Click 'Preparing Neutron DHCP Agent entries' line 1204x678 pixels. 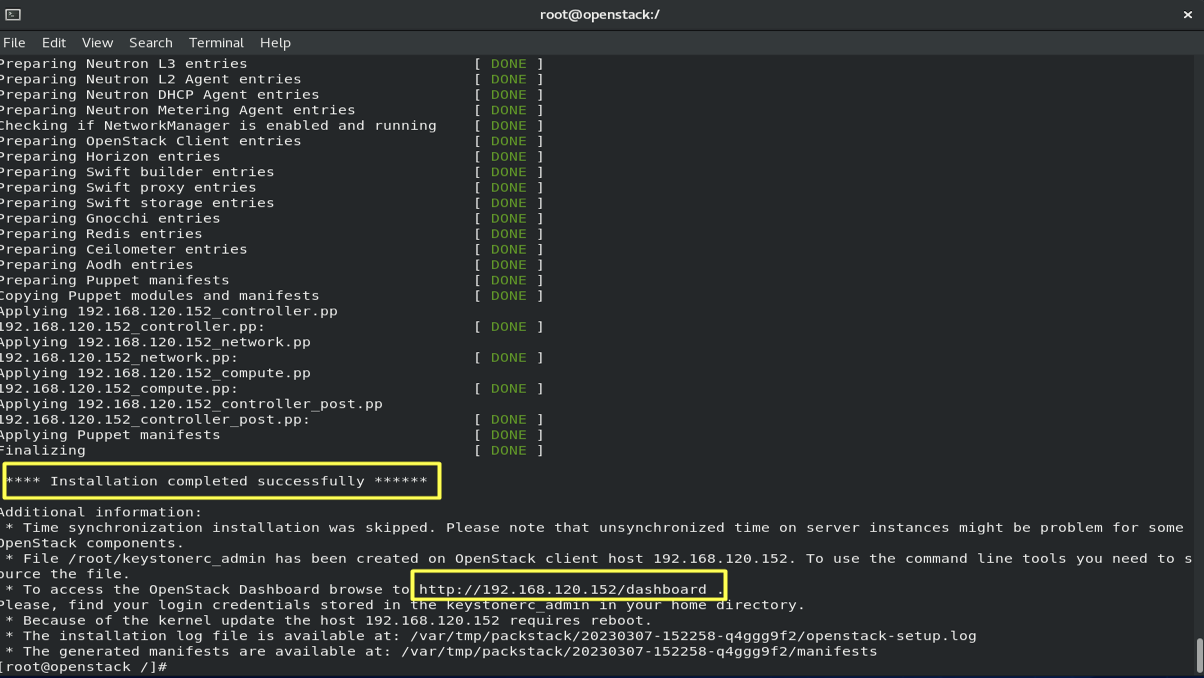(159, 95)
